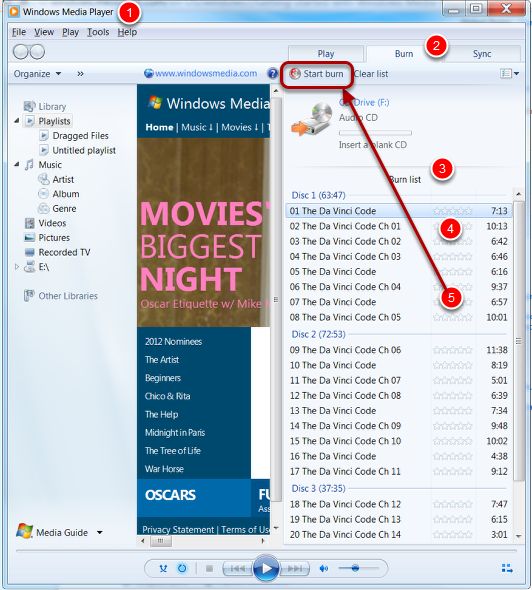Select Playlists in the navigation tree

click(x=54, y=121)
